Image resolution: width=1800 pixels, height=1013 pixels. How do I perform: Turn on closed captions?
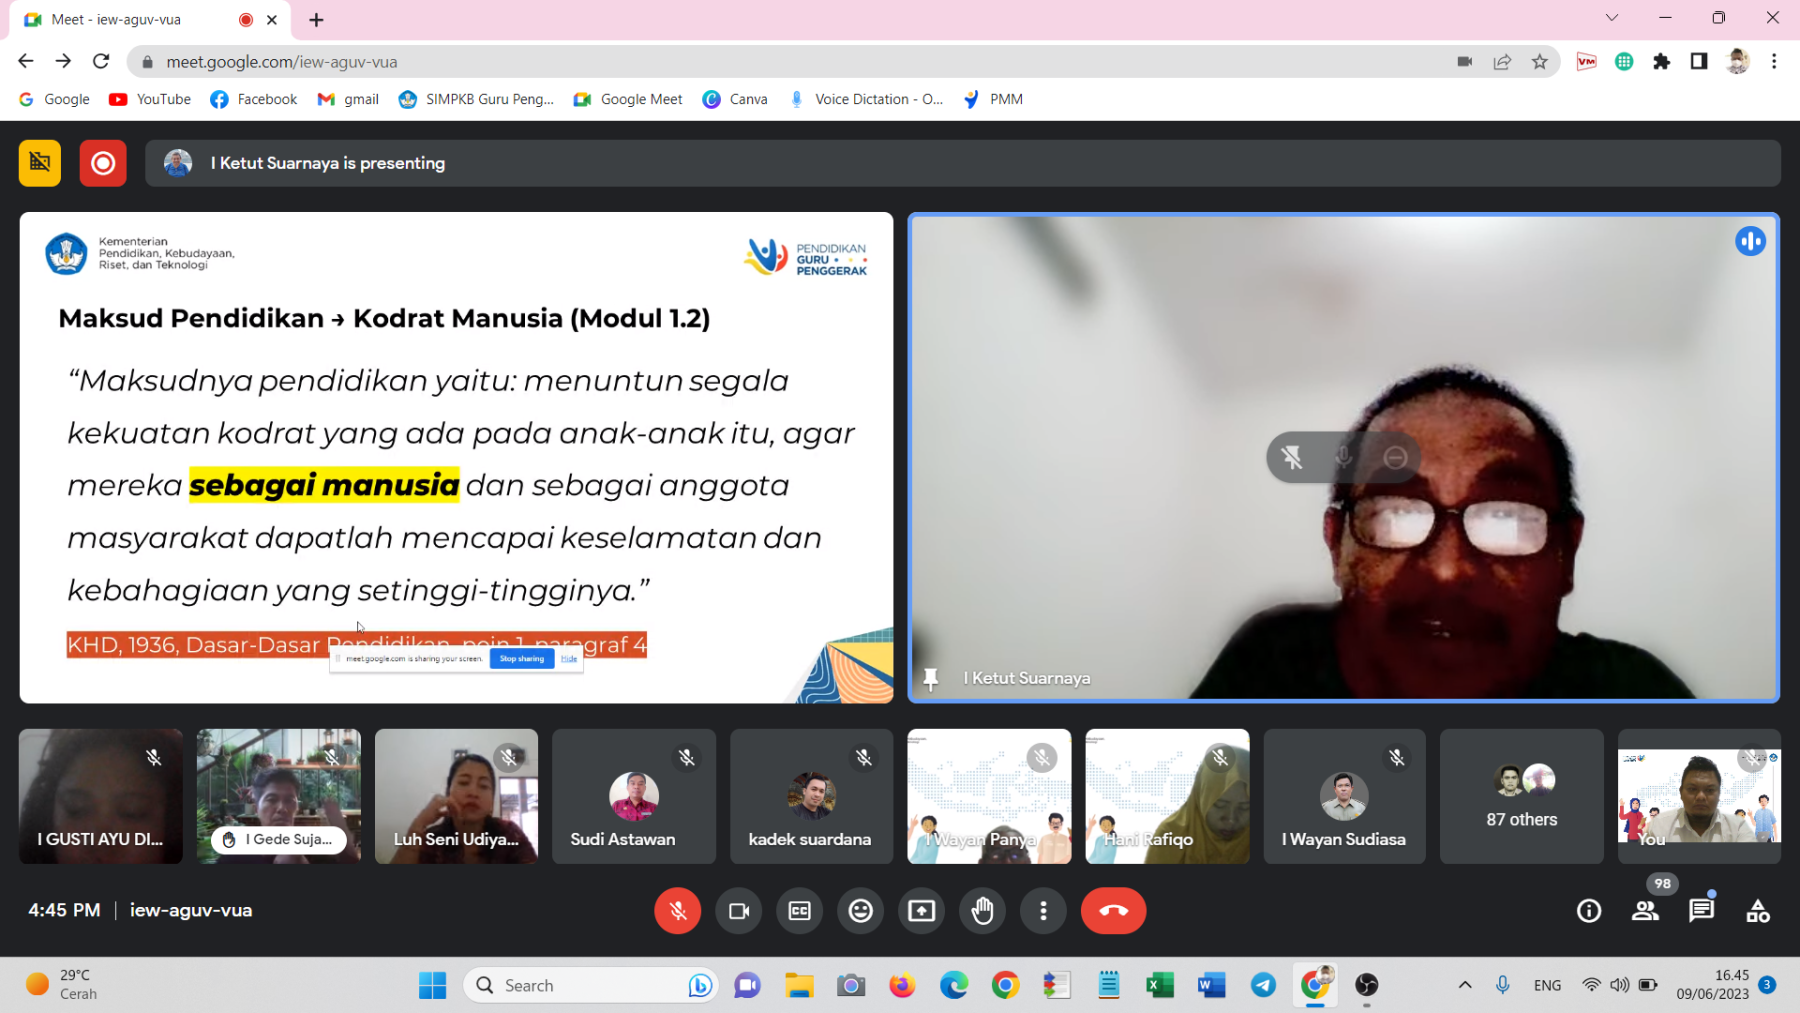(x=799, y=910)
